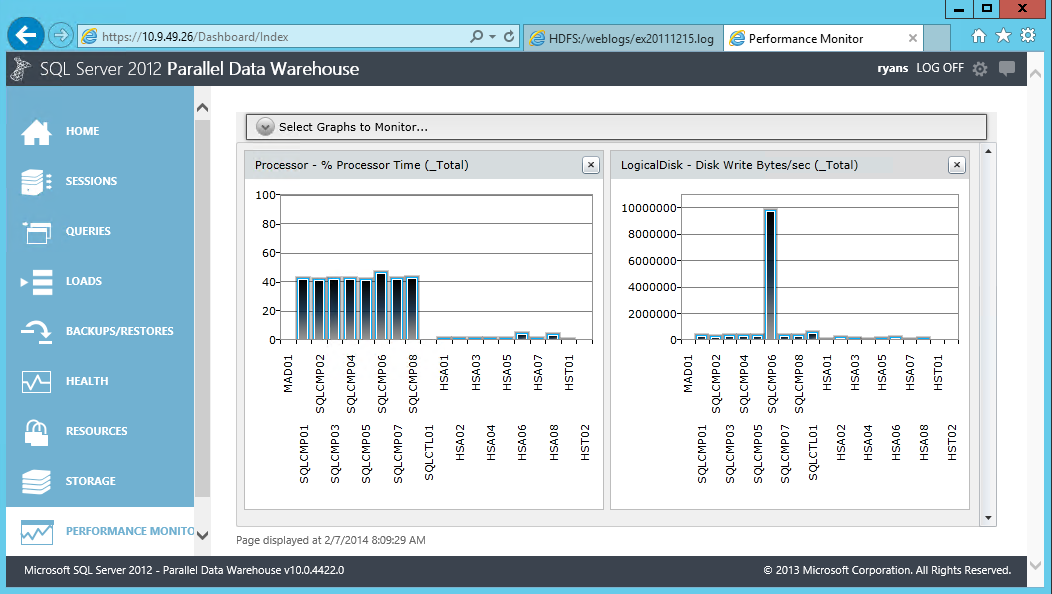Open the Performance Monitor chart icon
This screenshot has width=1052, height=594.
click(x=36, y=532)
